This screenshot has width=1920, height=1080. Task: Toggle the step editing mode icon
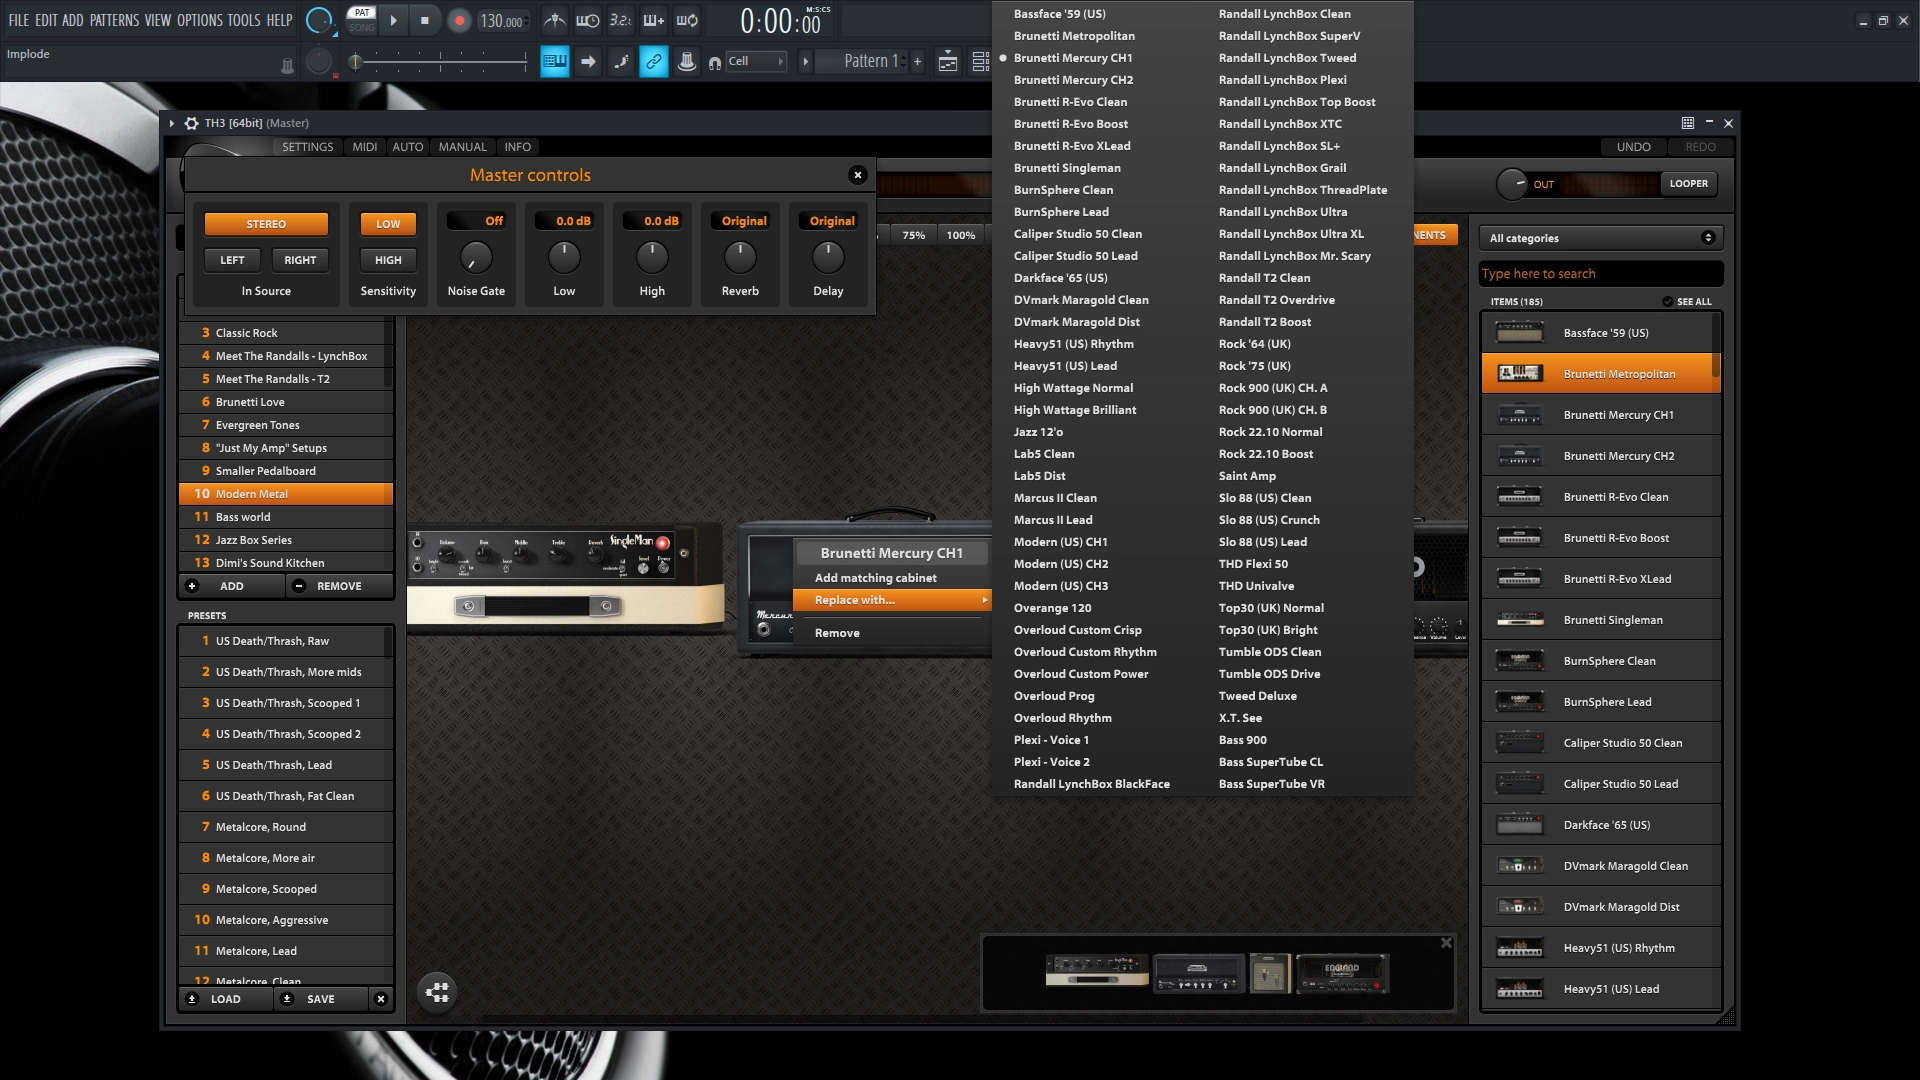point(621,62)
